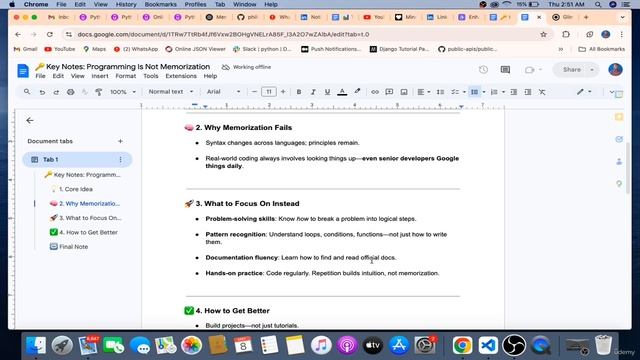Increase the indent level
Viewport: 640px width, 360px height.
coord(528,92)
